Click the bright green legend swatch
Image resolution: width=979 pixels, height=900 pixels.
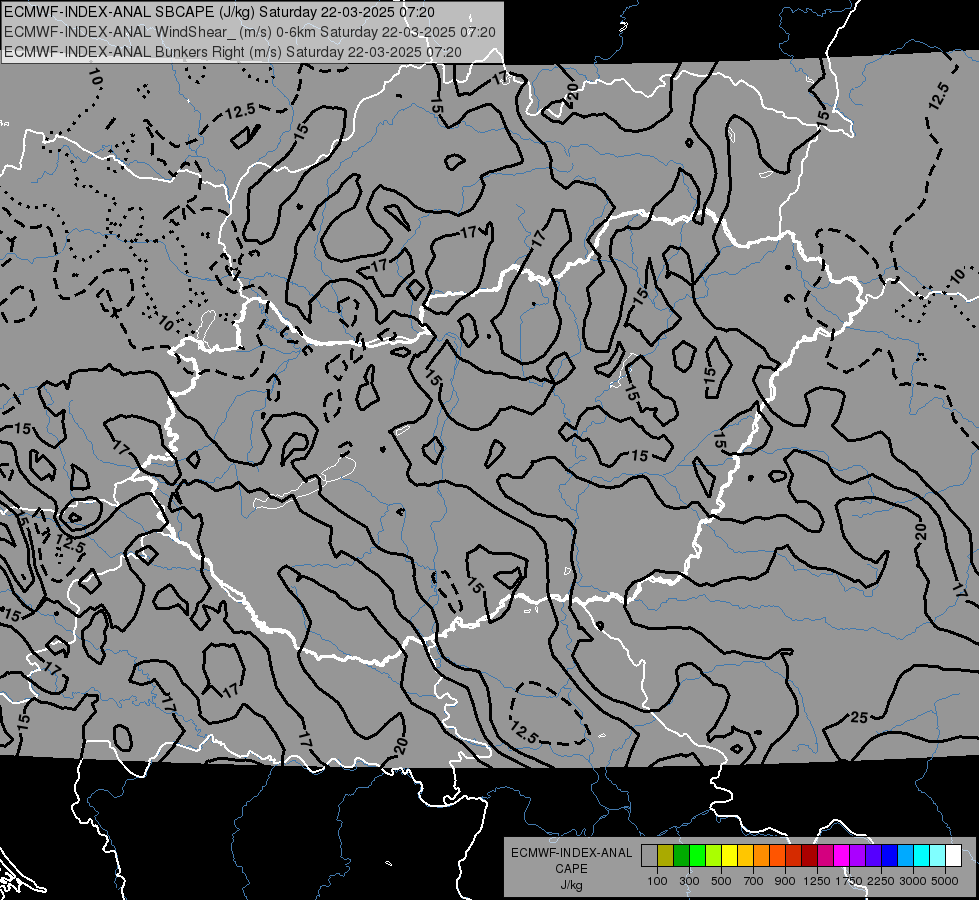click(x=697, y=856)
